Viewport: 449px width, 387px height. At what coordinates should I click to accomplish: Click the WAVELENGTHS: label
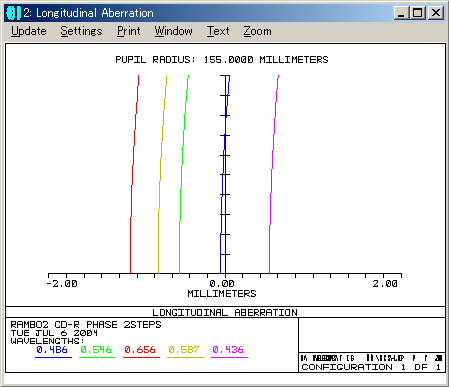point(47,341)
